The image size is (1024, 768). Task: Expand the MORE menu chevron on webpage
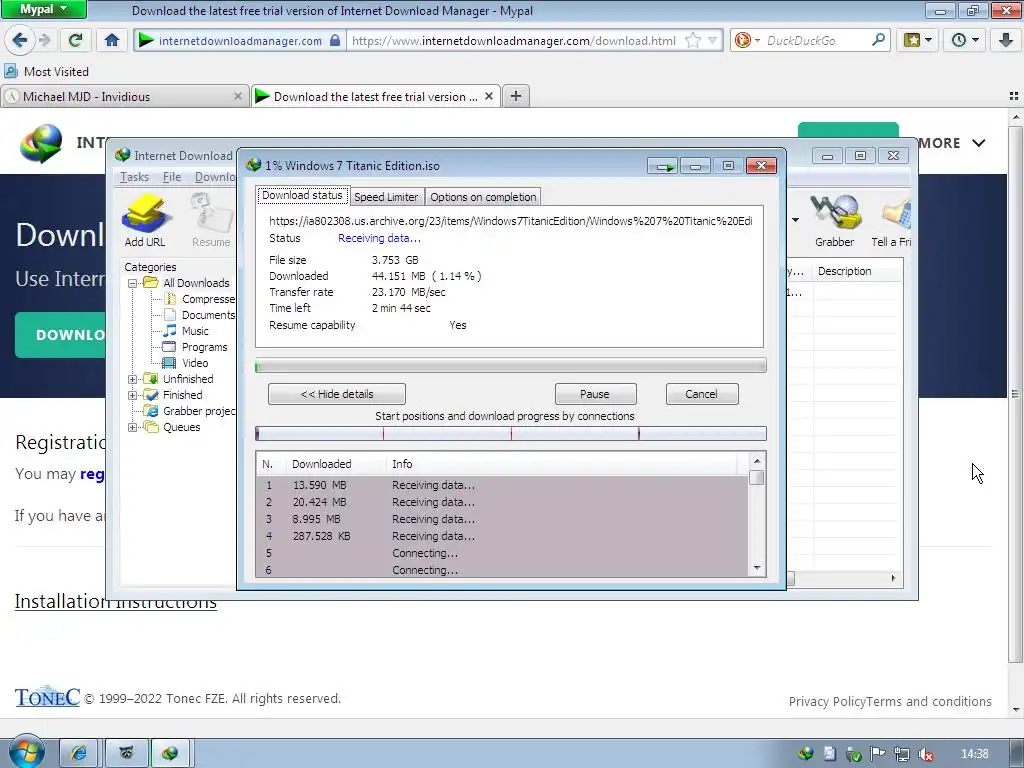tap(978, 143)
